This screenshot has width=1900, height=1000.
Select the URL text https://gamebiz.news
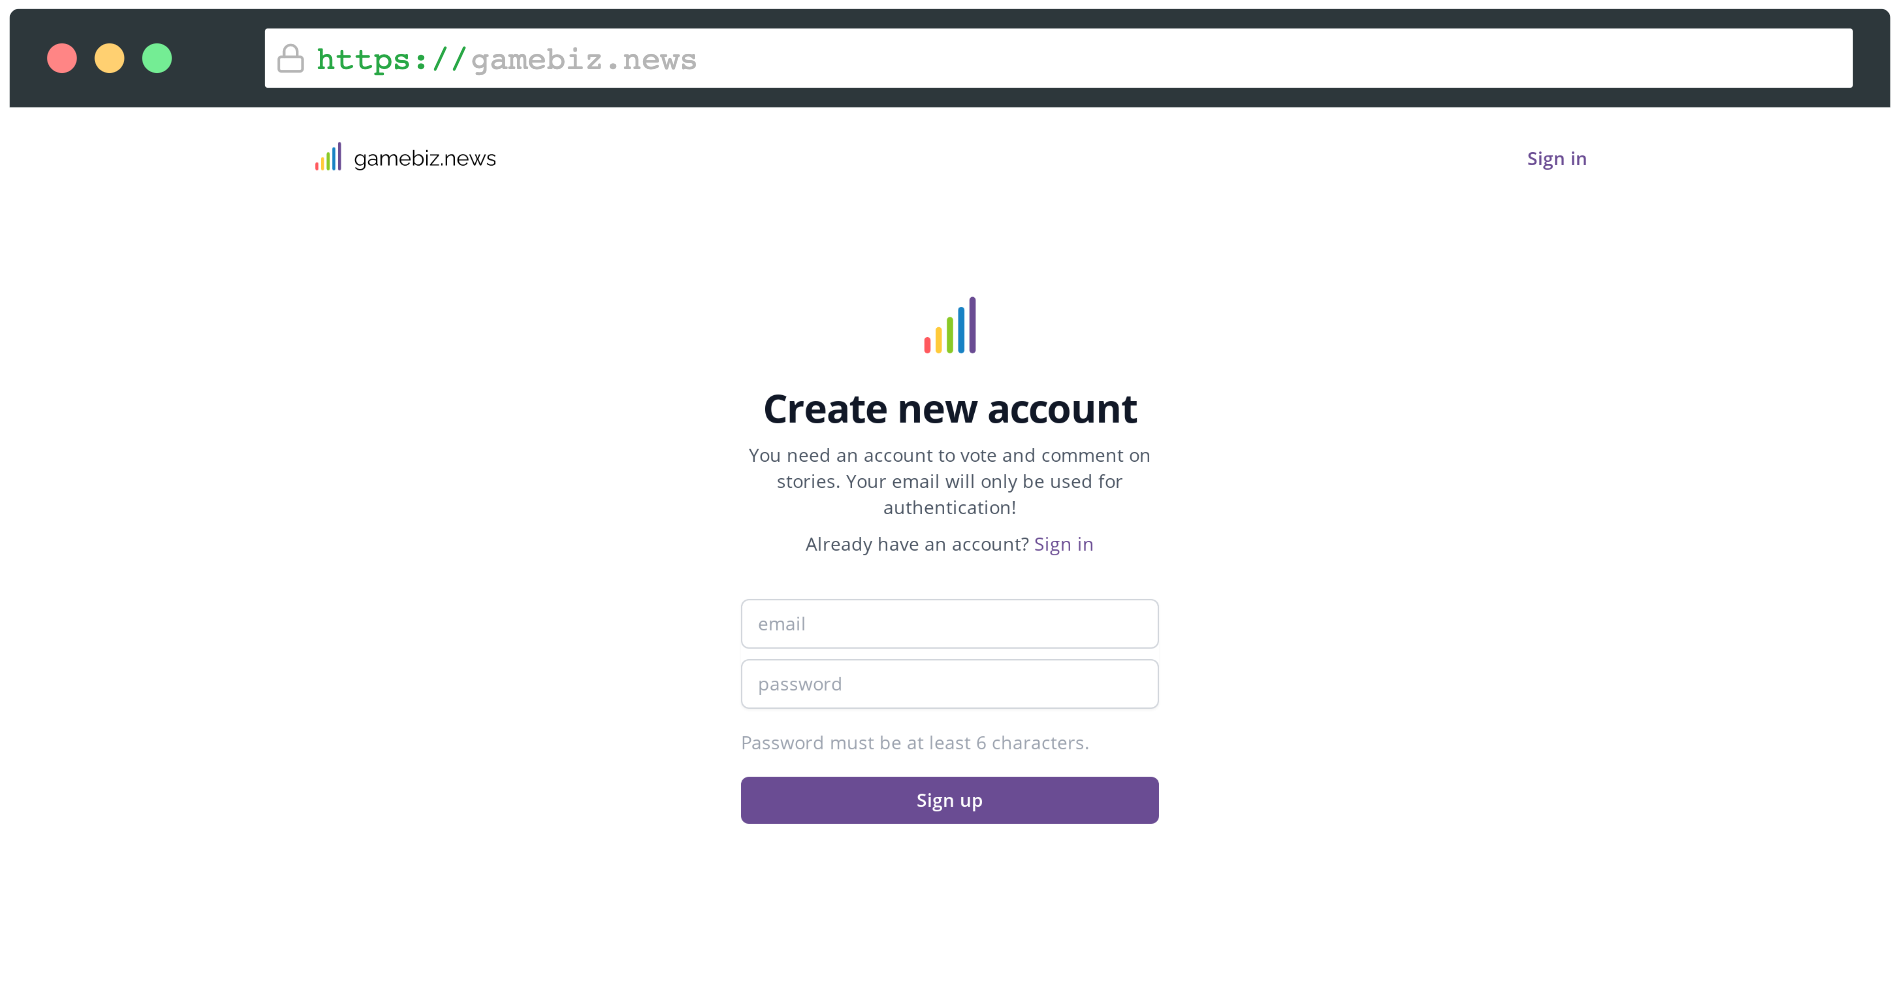click(x=506, y=58)
